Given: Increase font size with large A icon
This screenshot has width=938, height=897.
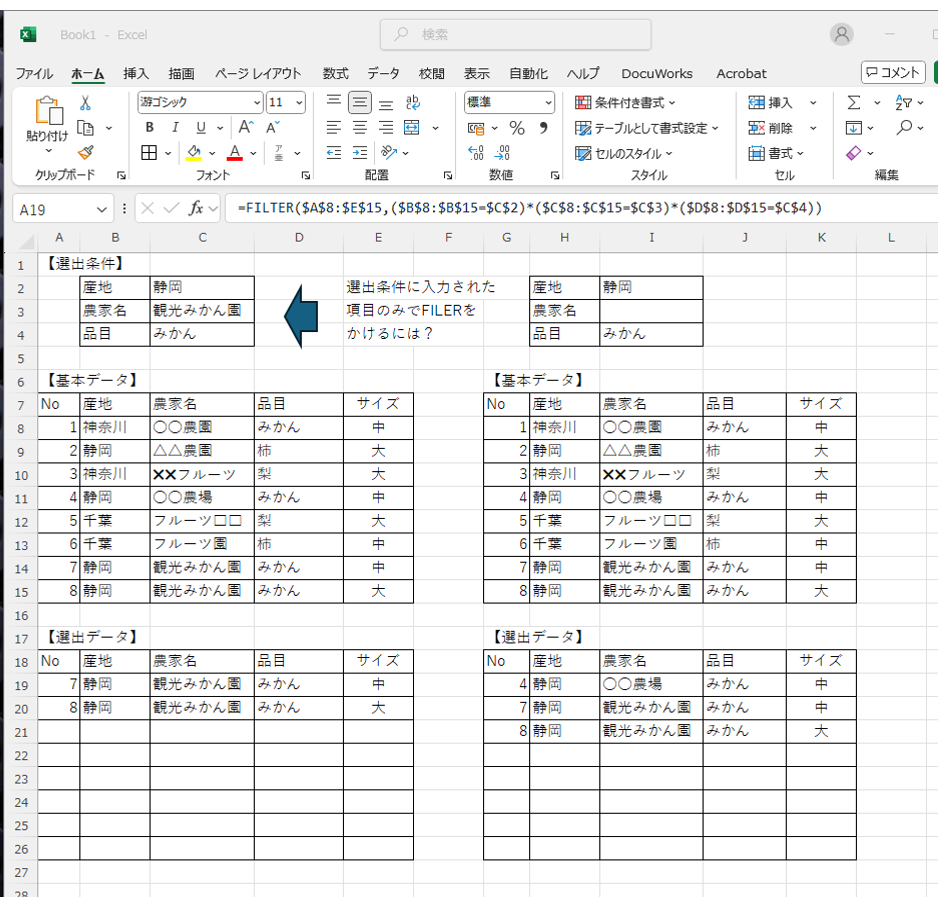Looking at the screenshot, I should click(x=246, y=127).
